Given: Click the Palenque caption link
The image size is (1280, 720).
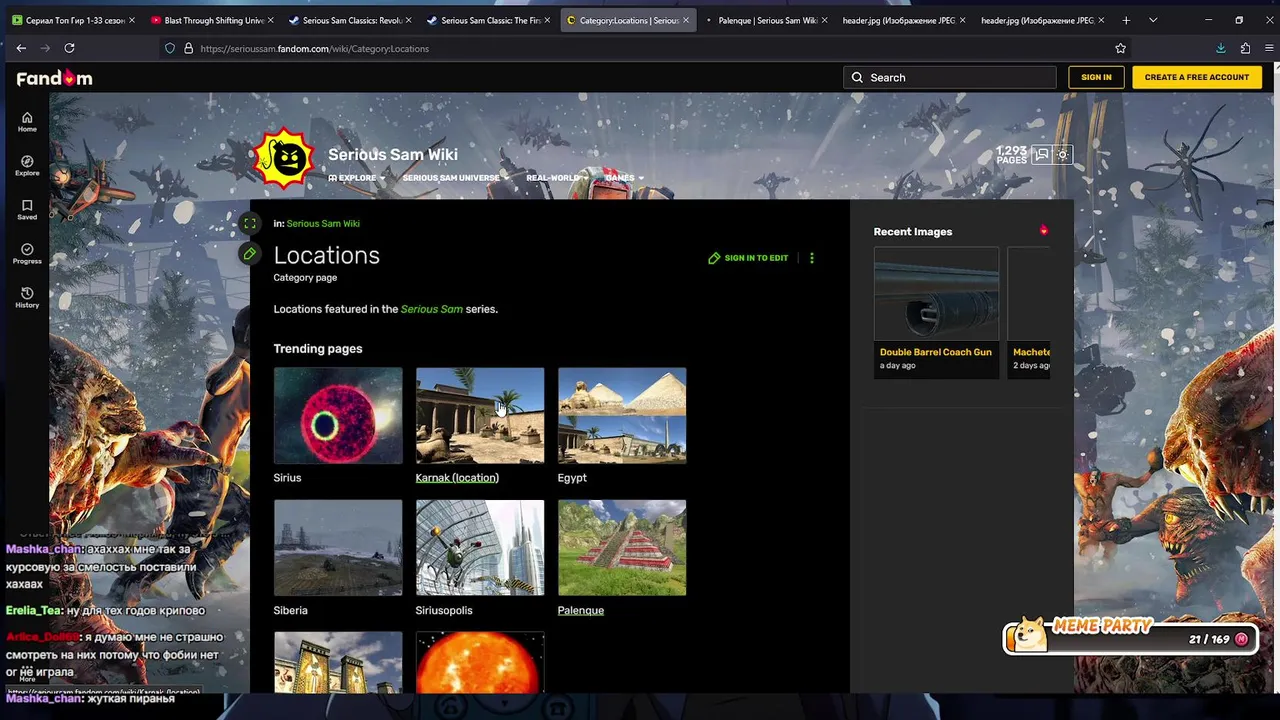Looking at the screenshot, I should point(581,610).
